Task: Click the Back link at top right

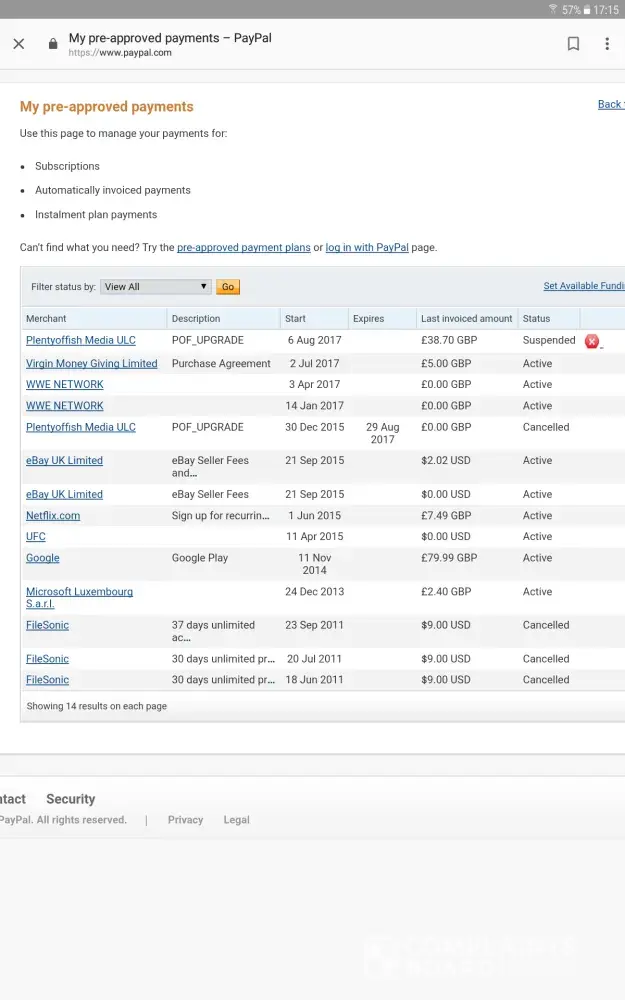Action: coord(610,105)
